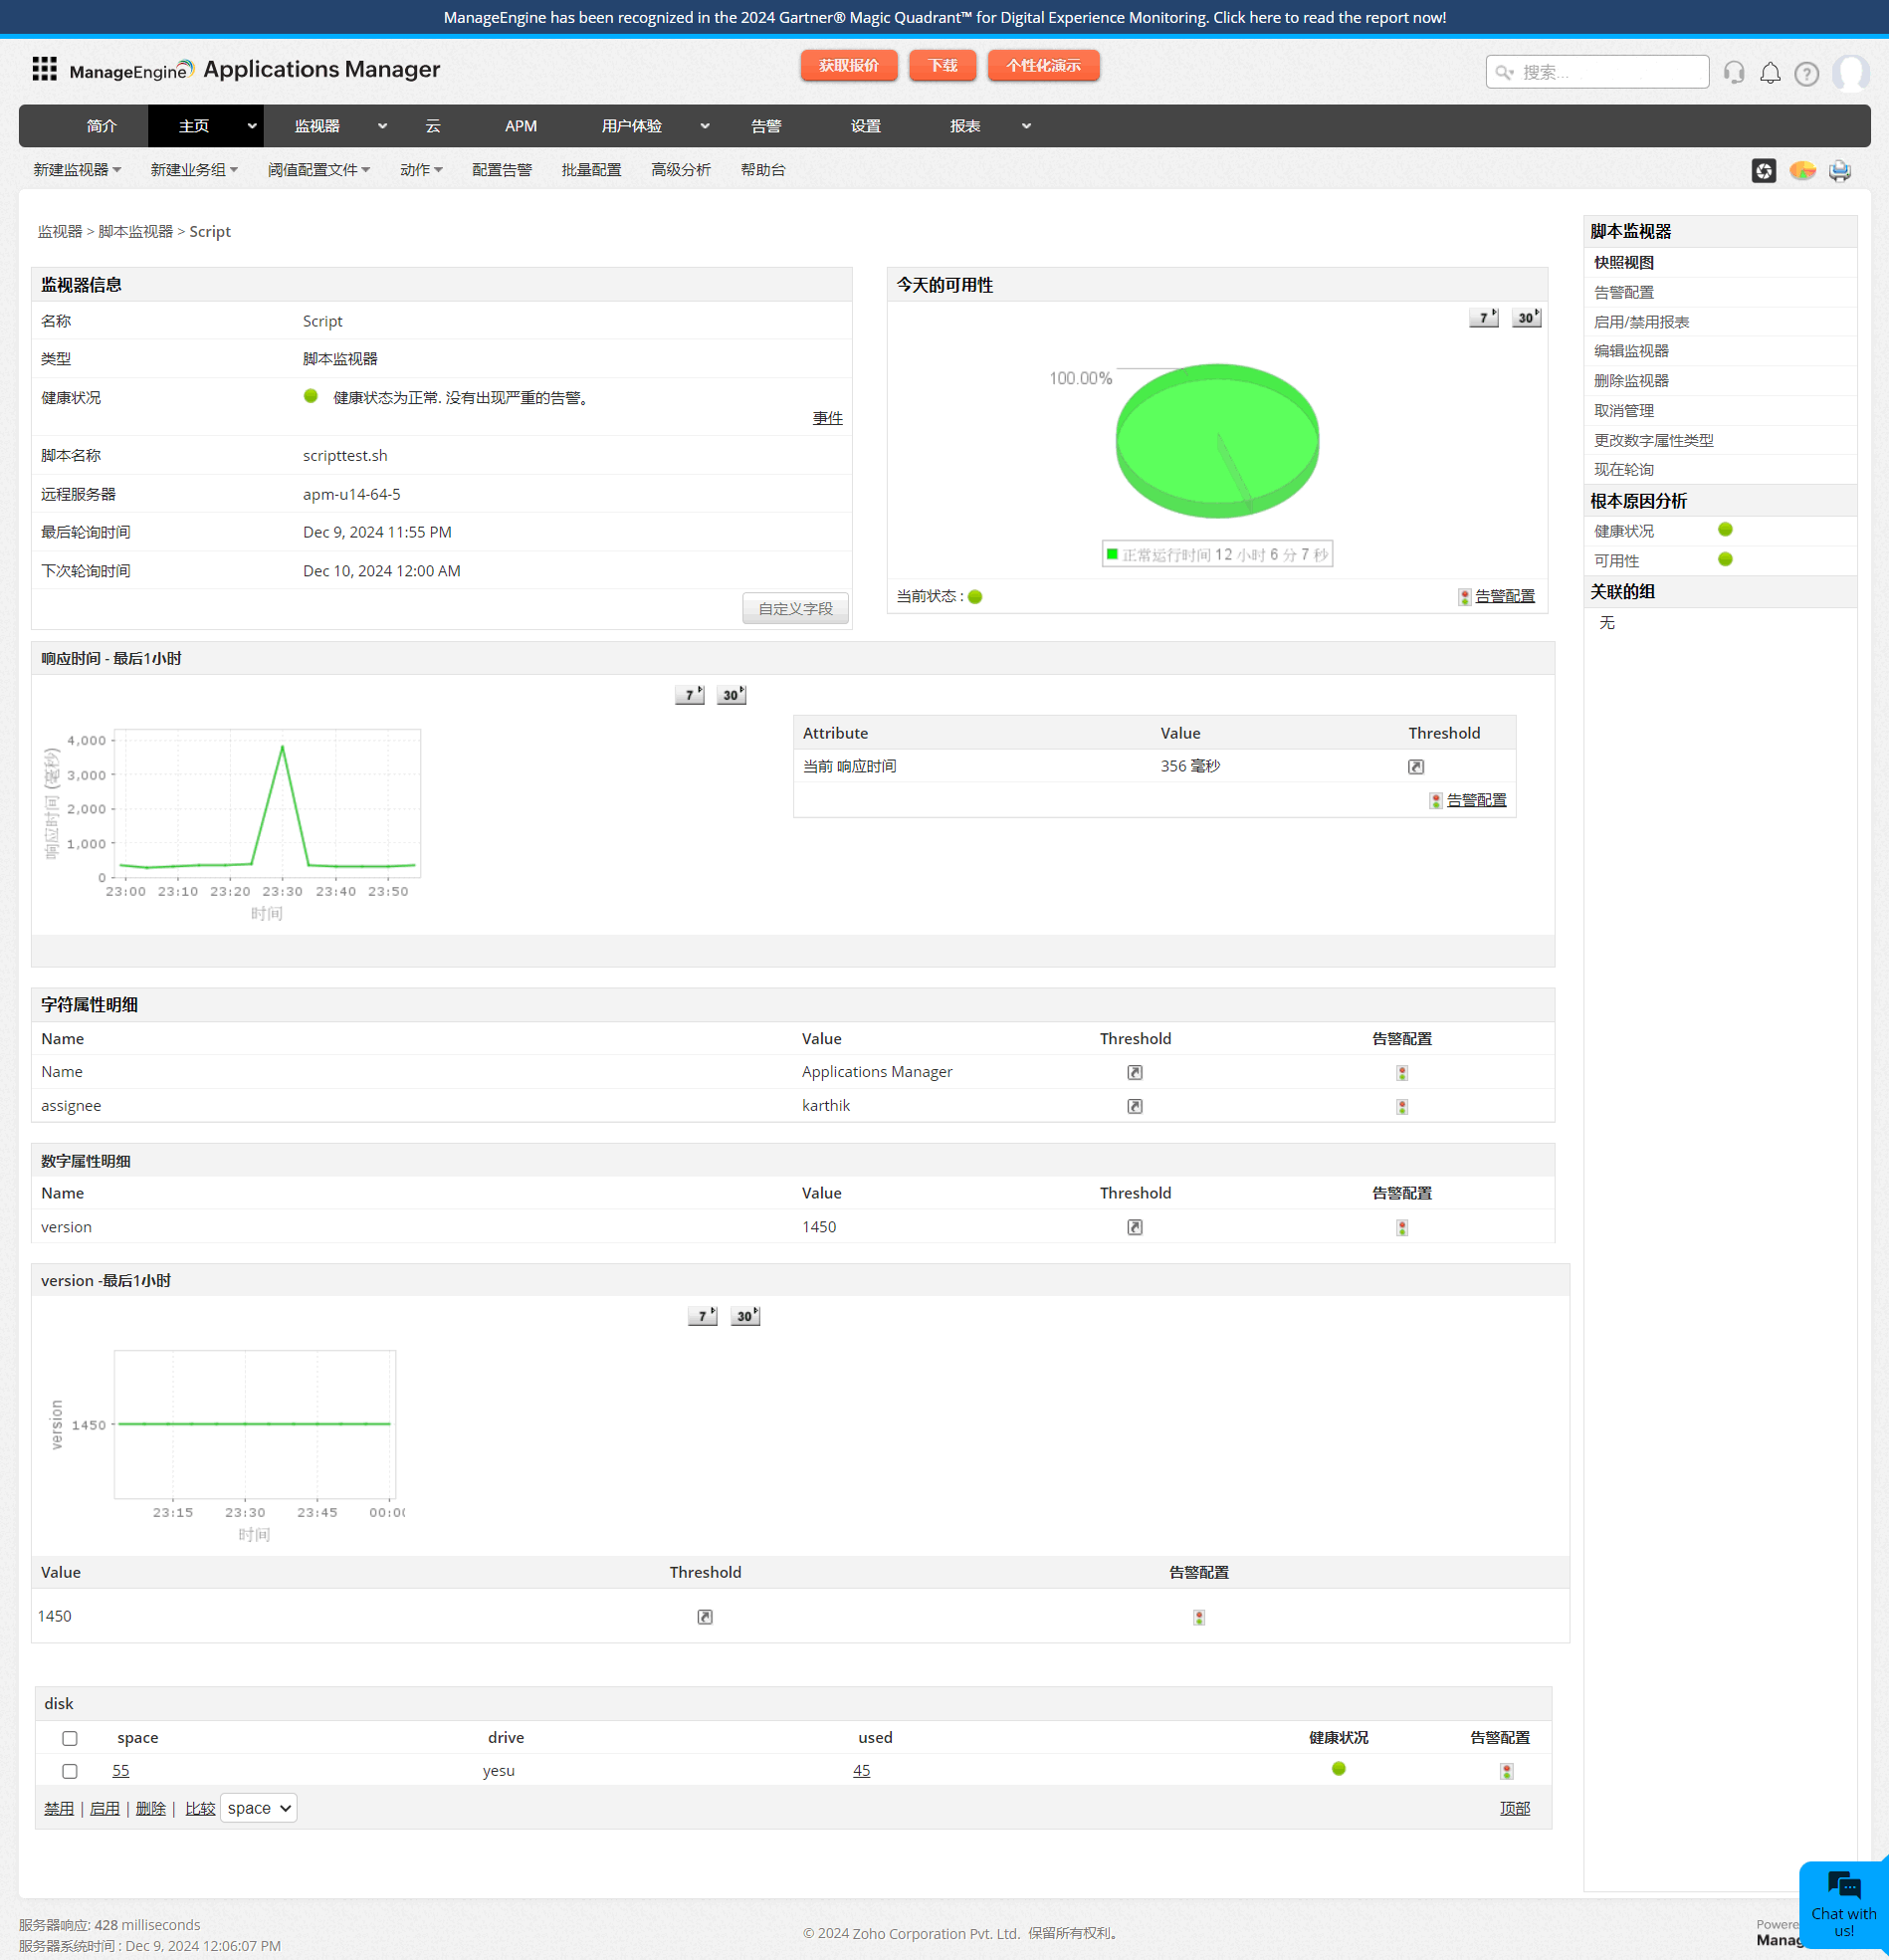Show 30-day response time report icon
1889x1960 pixels.
731,695
